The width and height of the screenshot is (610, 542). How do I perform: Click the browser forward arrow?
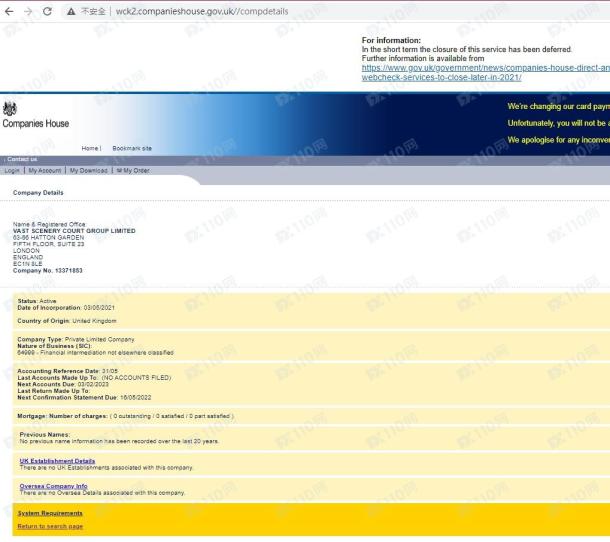point(28,11)
